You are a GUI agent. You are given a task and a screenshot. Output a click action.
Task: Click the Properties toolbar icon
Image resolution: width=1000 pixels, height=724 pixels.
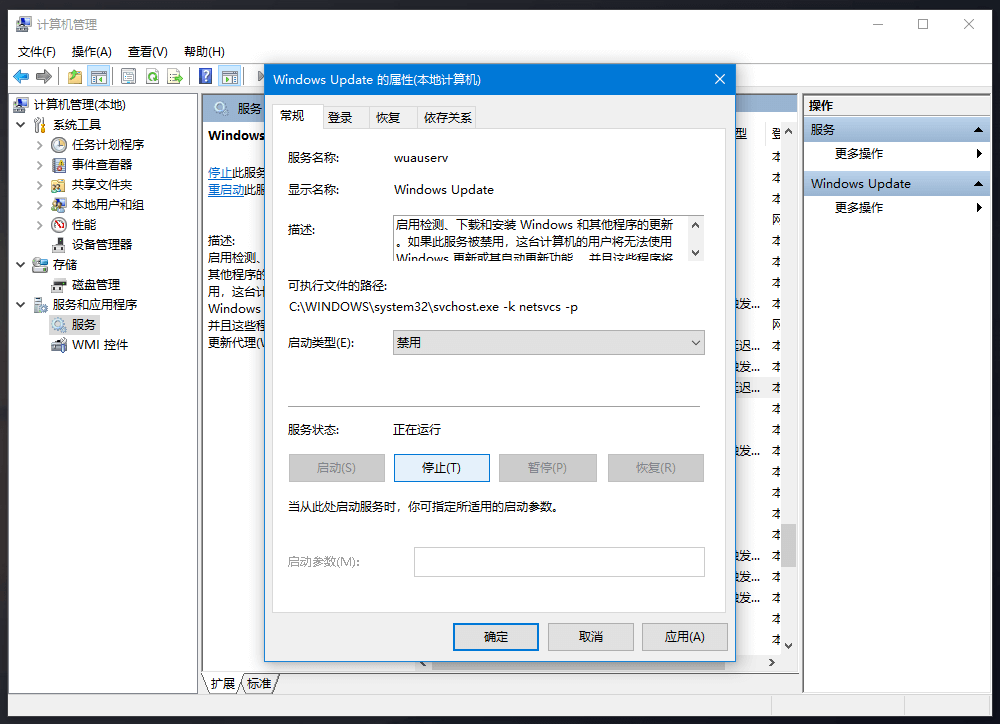[x=128, y=77]
